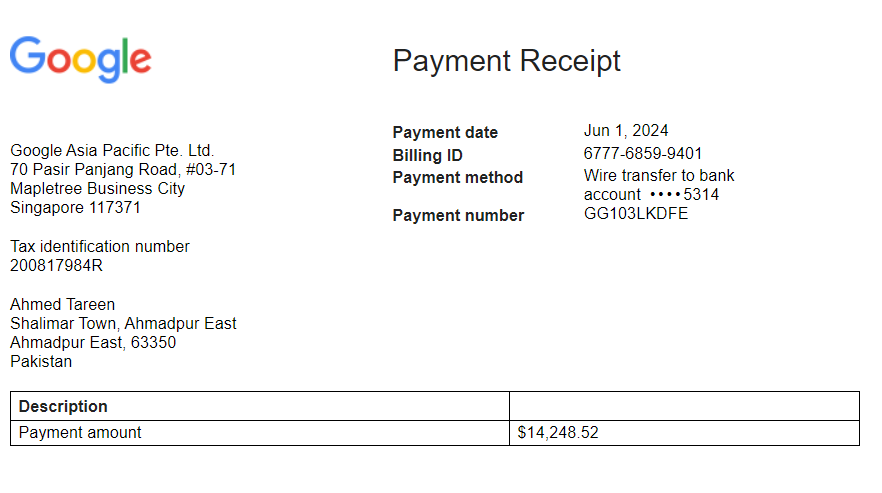Select the recipient name Ahmed Tareen

62,305
